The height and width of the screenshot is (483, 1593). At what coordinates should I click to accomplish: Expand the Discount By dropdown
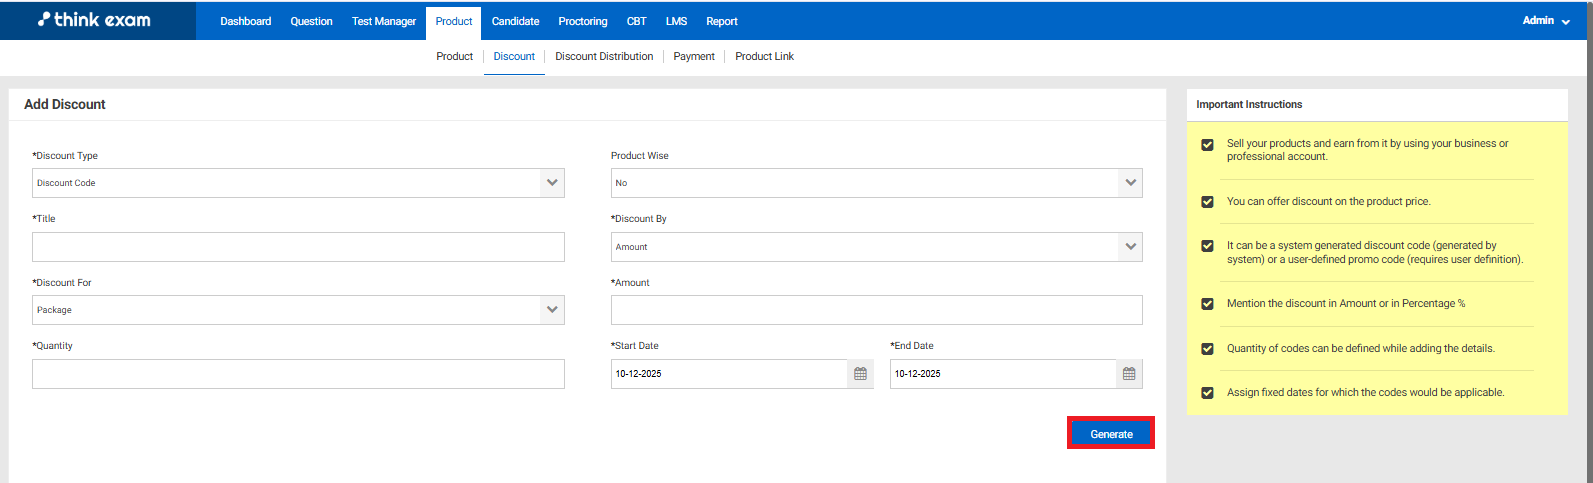pyautogui.click(x=876, y=247)
